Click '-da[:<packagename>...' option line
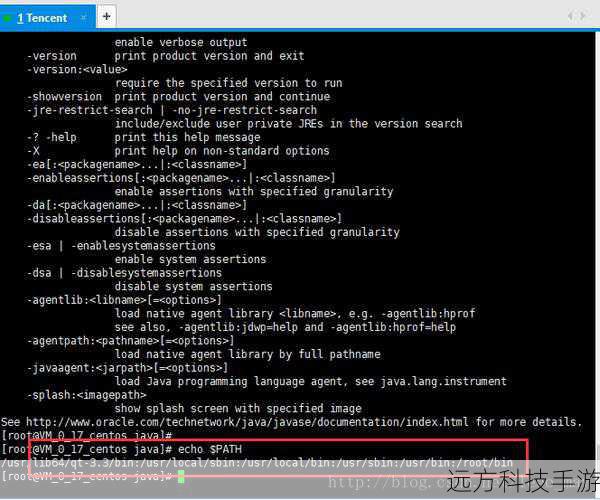 (x=137, y=205)
